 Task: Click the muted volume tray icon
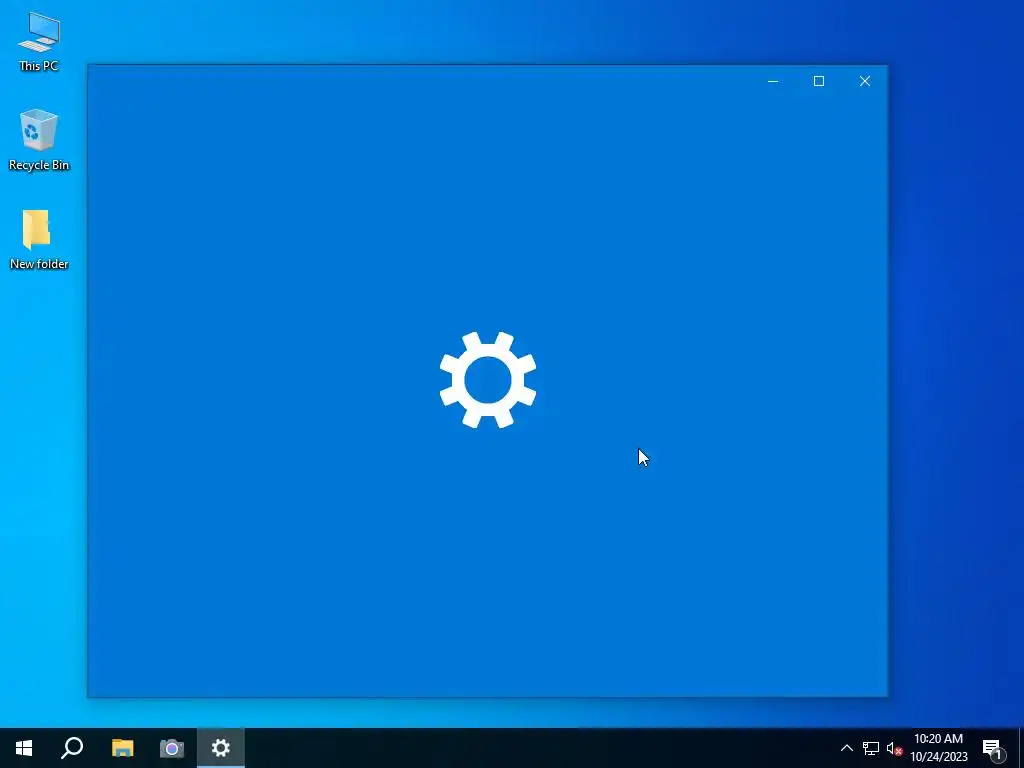894,748
